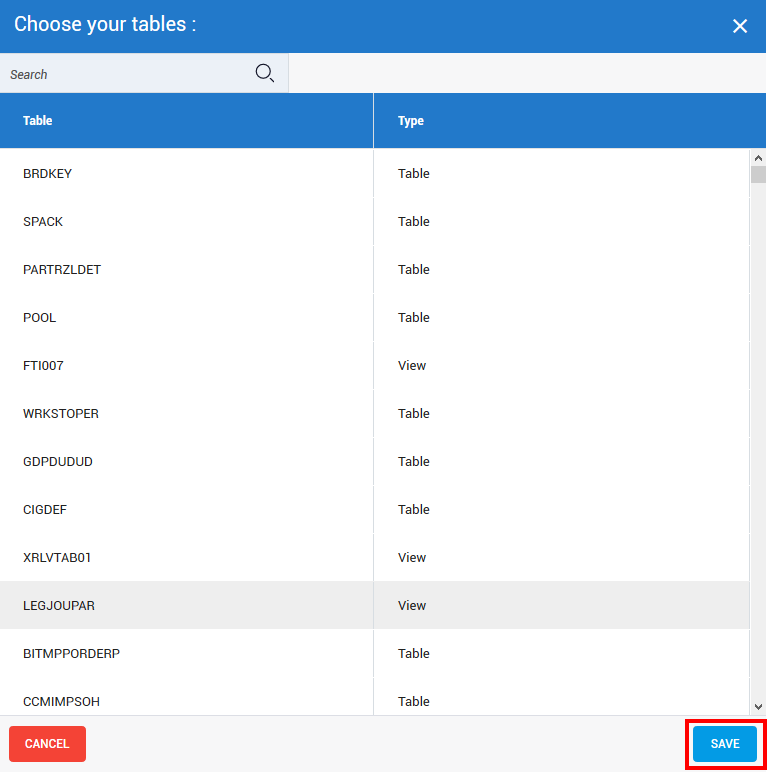Click the Save button
Viewport: 779px width, 772px height.
pyautogui.click(x=725, y=744)
